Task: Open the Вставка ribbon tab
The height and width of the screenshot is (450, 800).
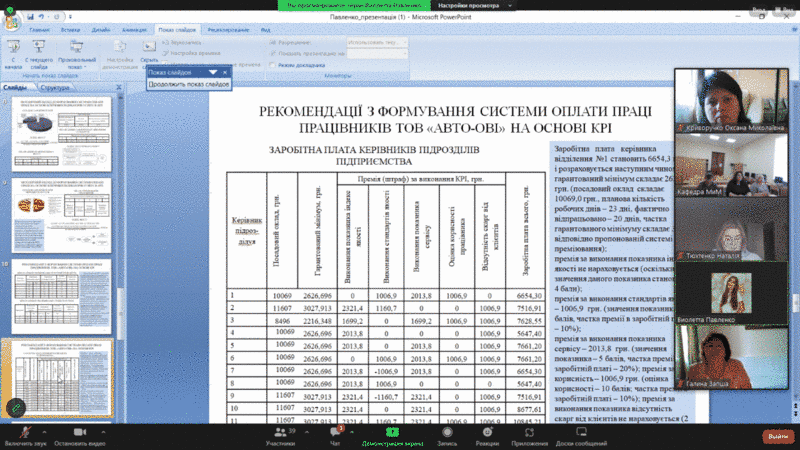Action: pos(70,30)
